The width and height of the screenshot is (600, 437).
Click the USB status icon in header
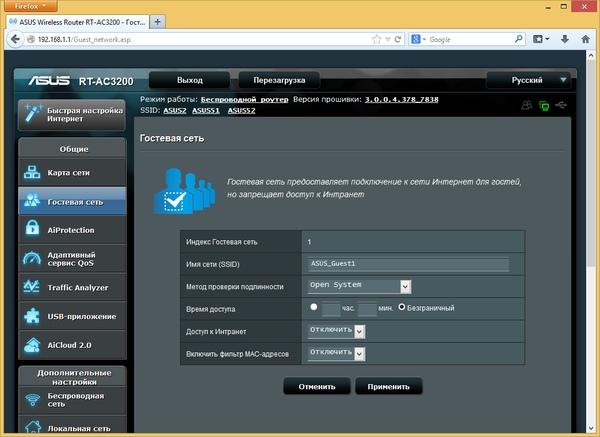(x=561, y=104)
